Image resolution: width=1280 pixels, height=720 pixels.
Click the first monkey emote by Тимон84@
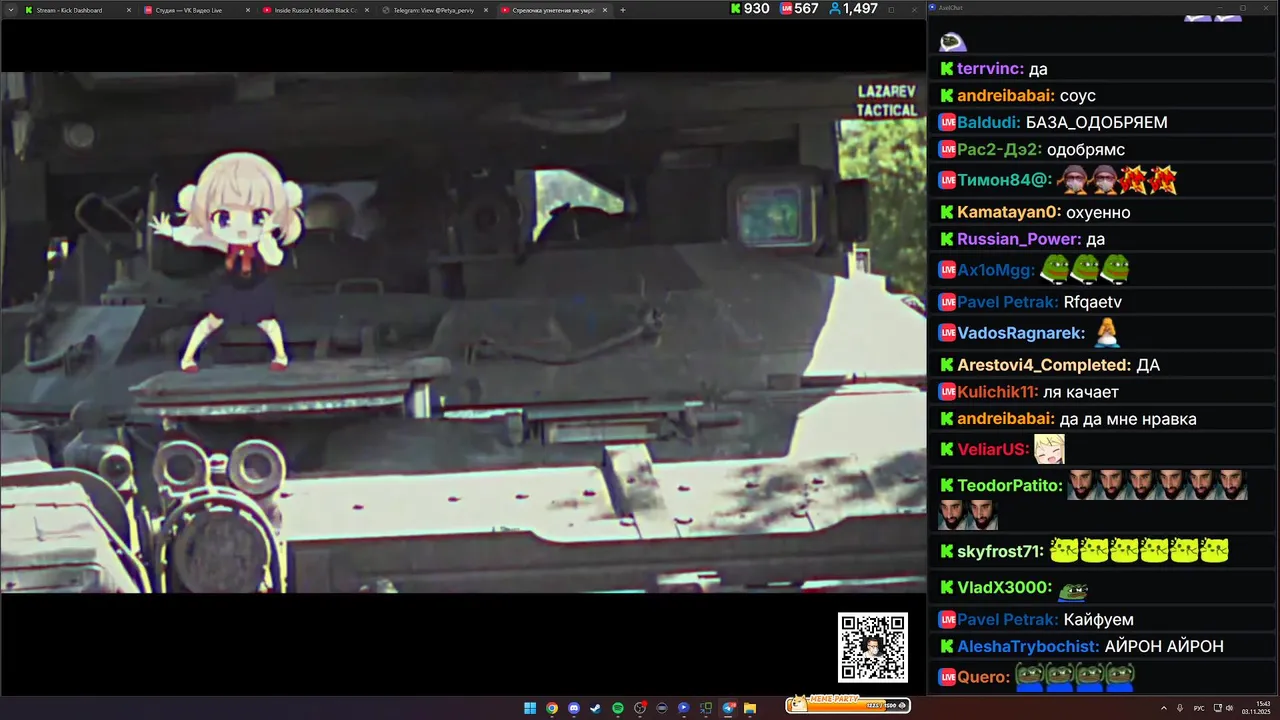click(1072, 180)
